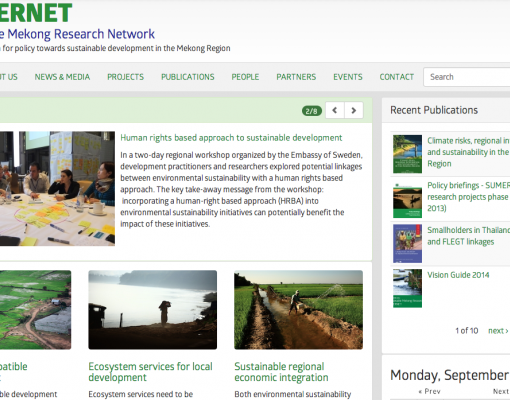The width and height of the screenshot is (510, 400).
Task: Click Mekong Research Network site title
Action: (77, 34)
